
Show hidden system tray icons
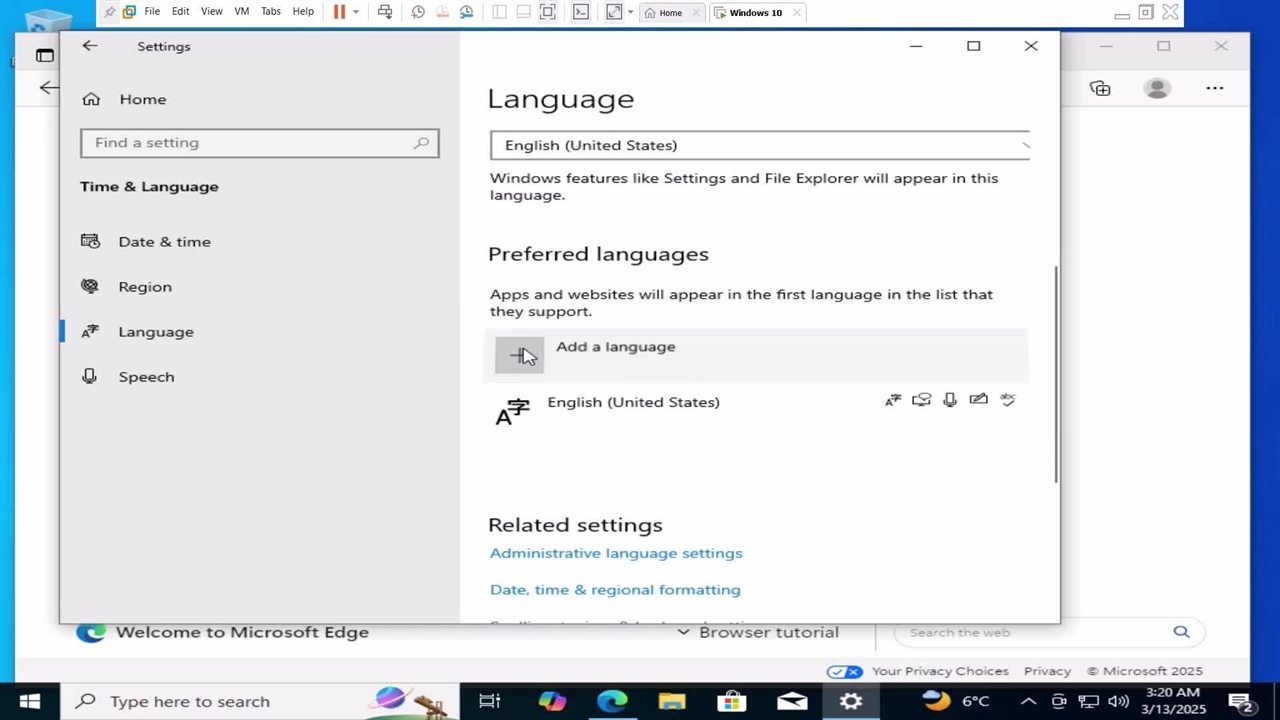[x=1028, y=701]
